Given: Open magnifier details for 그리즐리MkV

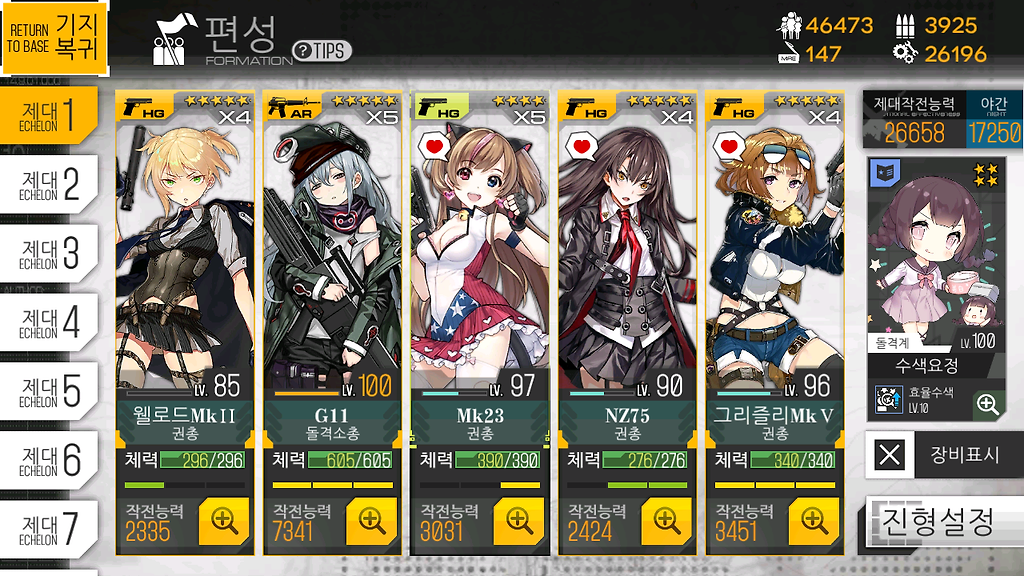Looking at the screenshot, I should (814, 520).
